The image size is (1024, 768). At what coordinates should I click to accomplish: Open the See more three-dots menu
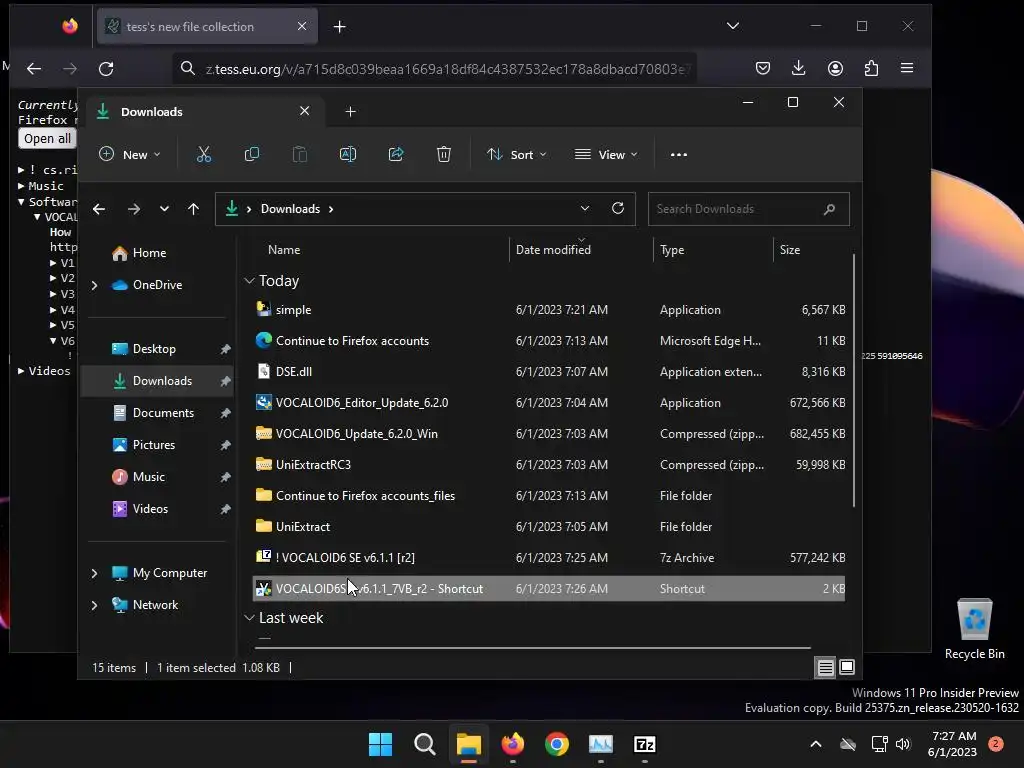(679, 155)
